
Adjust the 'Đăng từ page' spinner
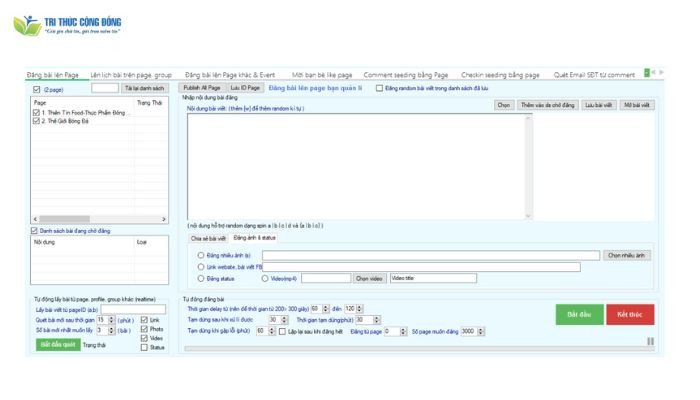[395, 330]
